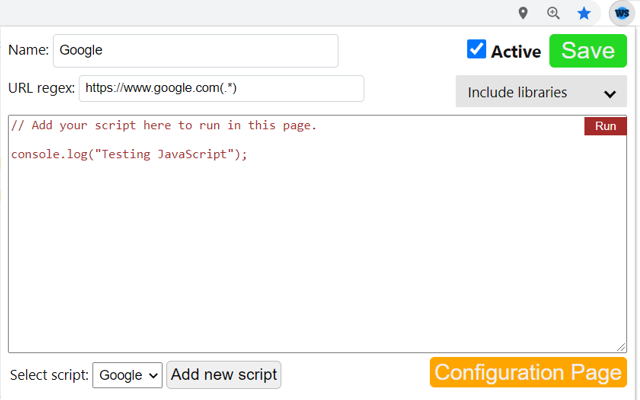Click the editor's corner resize handle
This screenshot has height=400, width=640.
621,346
